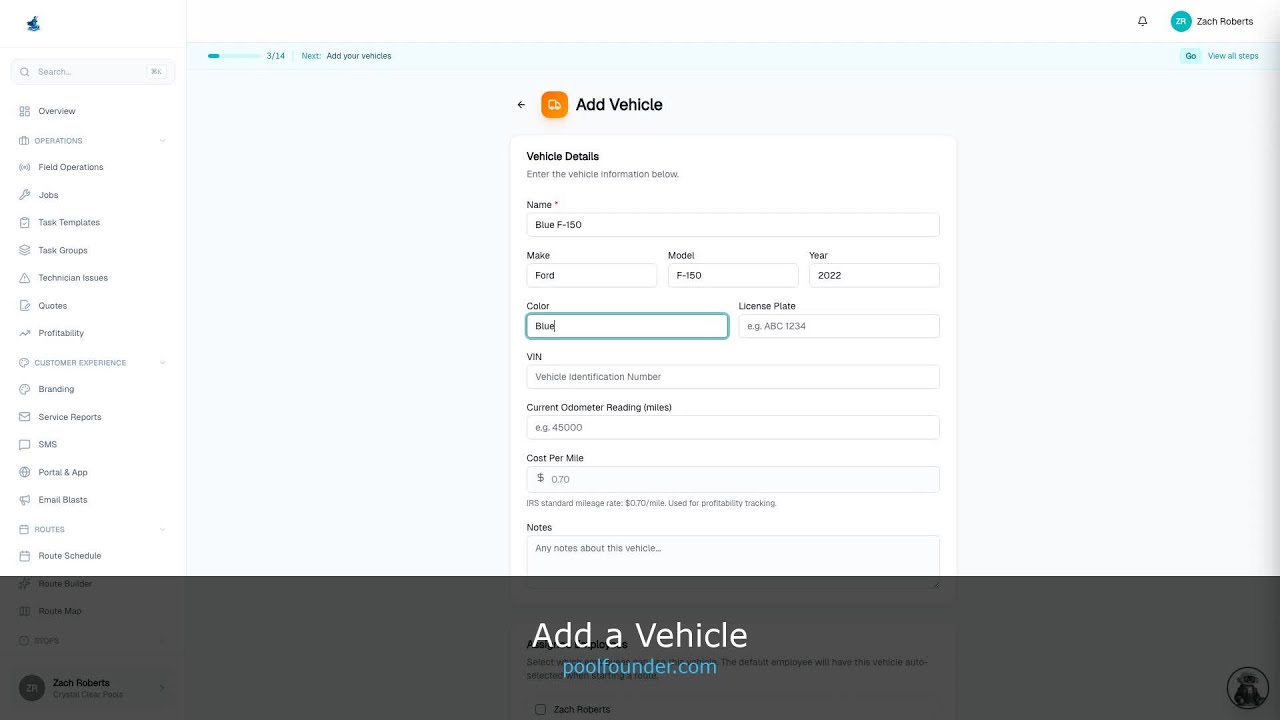This screenshot has height=720, width=1280.
Task: Click the notification bell icon
Action: pyautogui.click(x=1142, y=21)
